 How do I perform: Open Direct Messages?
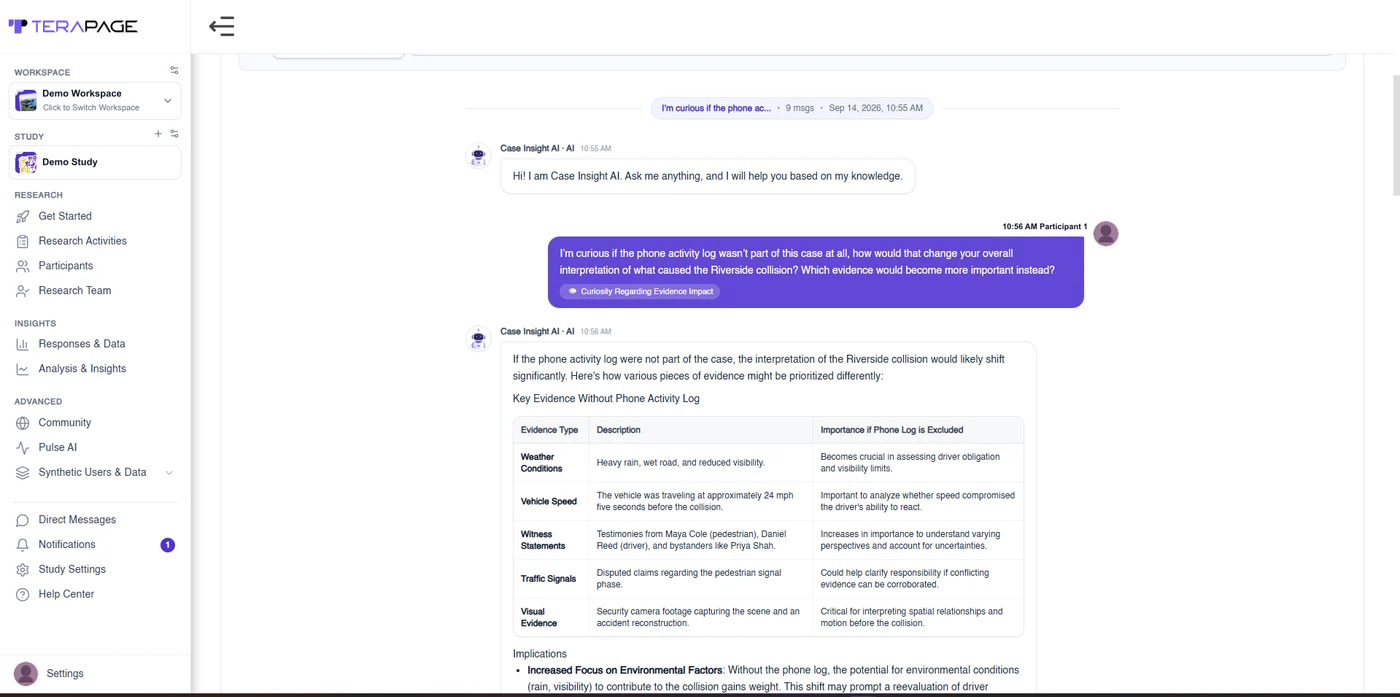(x=77, y=520)
